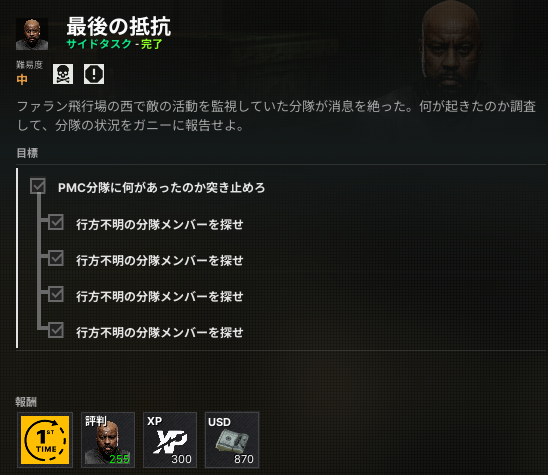Image resolution: width=548 pixels, height=475 pixels.
Task: Select the XP 300 reward tile
Action: (x=170, y=440)
